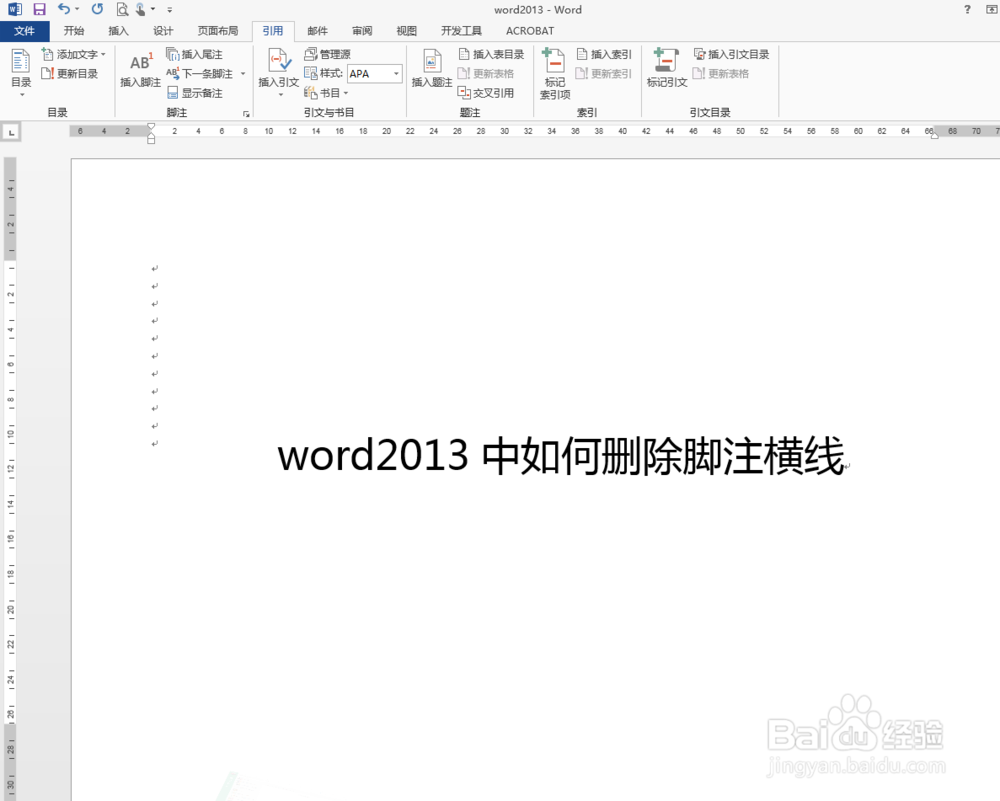1000x801 pixels.
Task: Click Cross-reference (交叉引用)
Action: coord(486,93)
